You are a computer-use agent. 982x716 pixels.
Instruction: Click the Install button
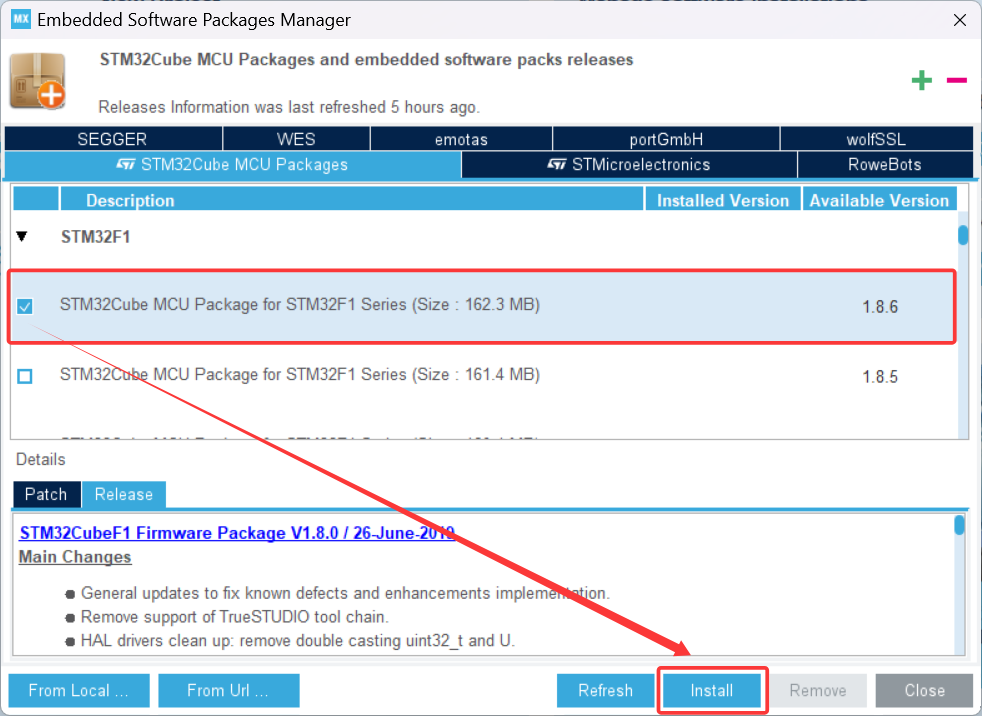(712, 690)
